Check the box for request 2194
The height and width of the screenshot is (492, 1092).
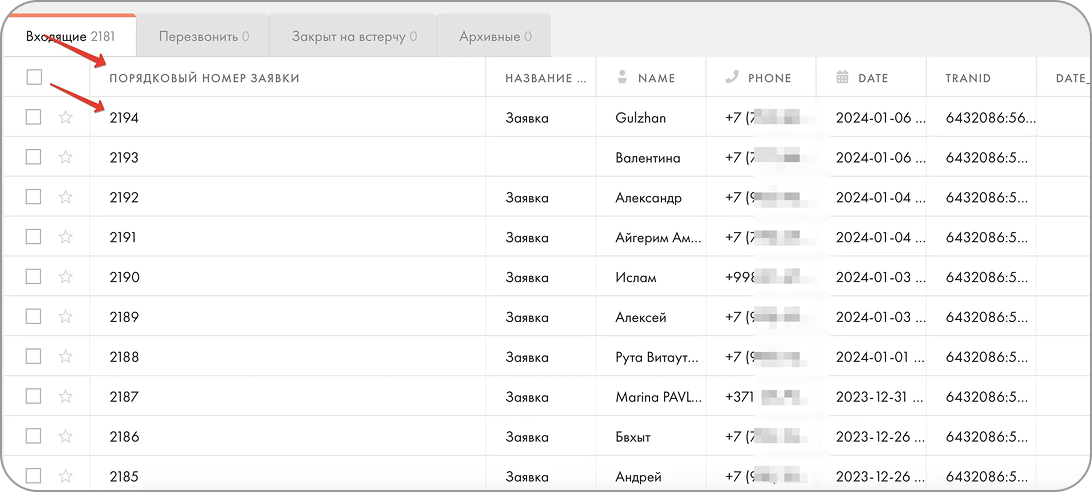tap(34, 117)
